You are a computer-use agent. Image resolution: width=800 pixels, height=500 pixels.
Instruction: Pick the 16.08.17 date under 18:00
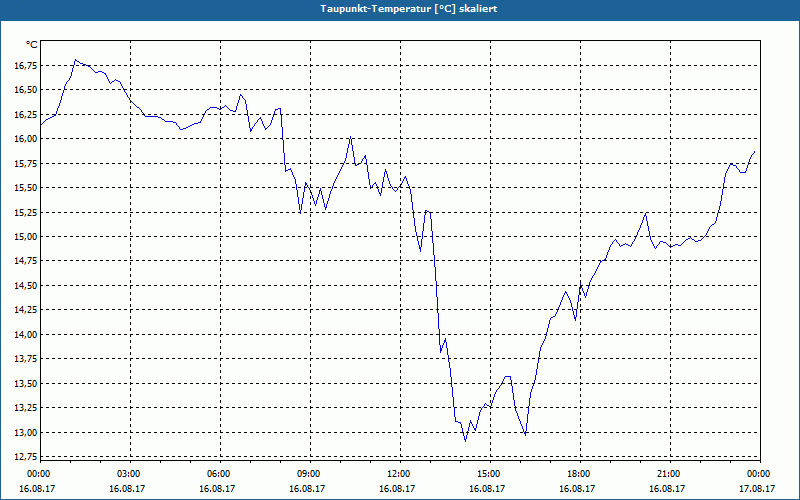coord(578,488)
